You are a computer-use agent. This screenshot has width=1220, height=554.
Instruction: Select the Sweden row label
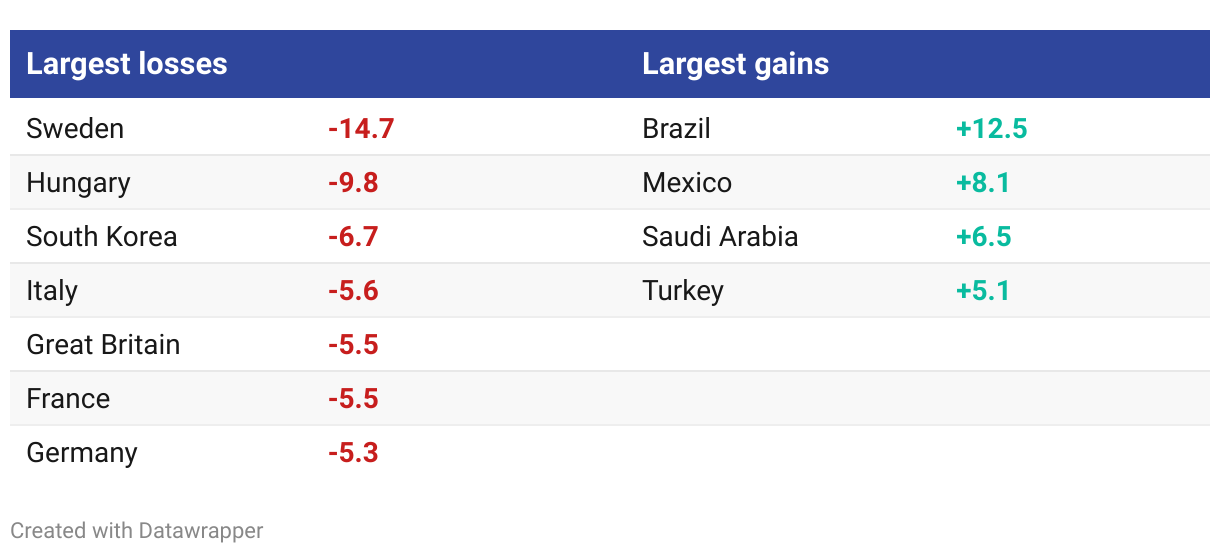click(75, 129)
